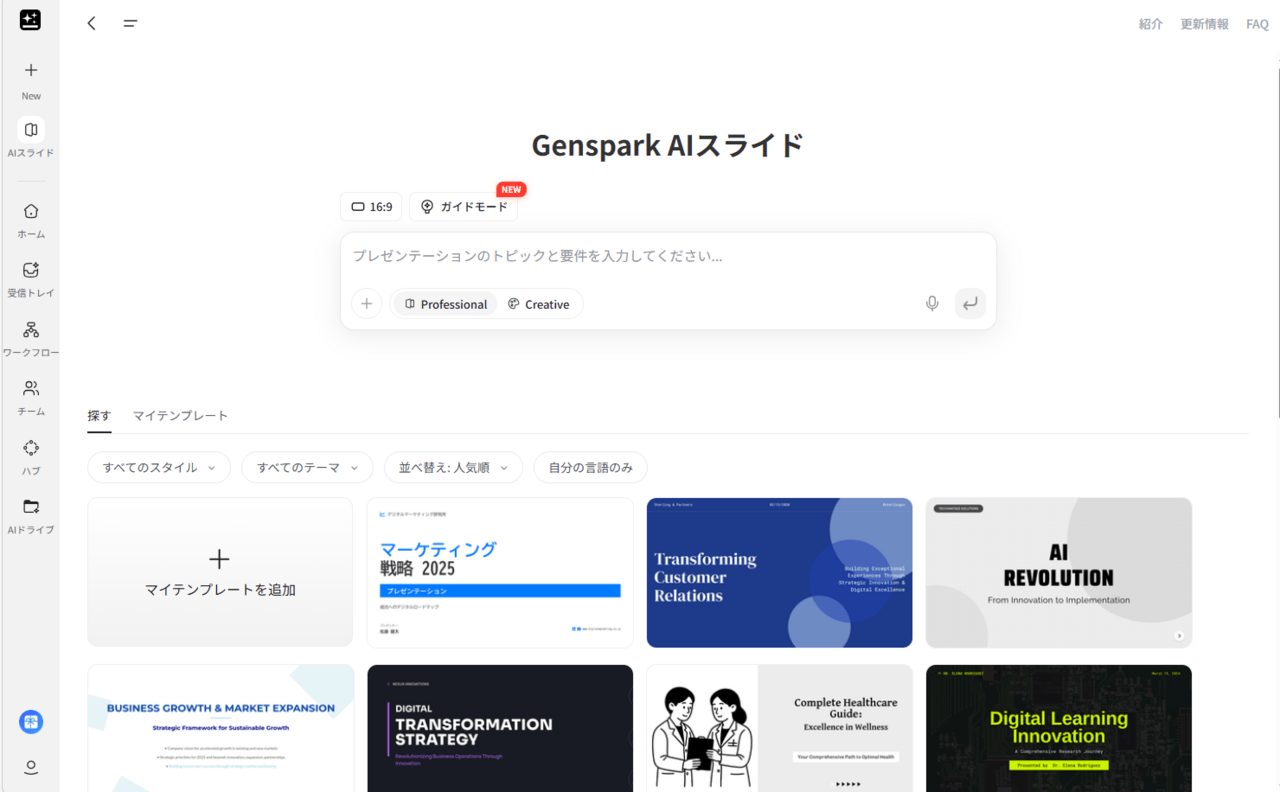The image size is (1280, 792).
Task: Open the Transforming Customer Relations blue template
Action: (x=779, y=573)
